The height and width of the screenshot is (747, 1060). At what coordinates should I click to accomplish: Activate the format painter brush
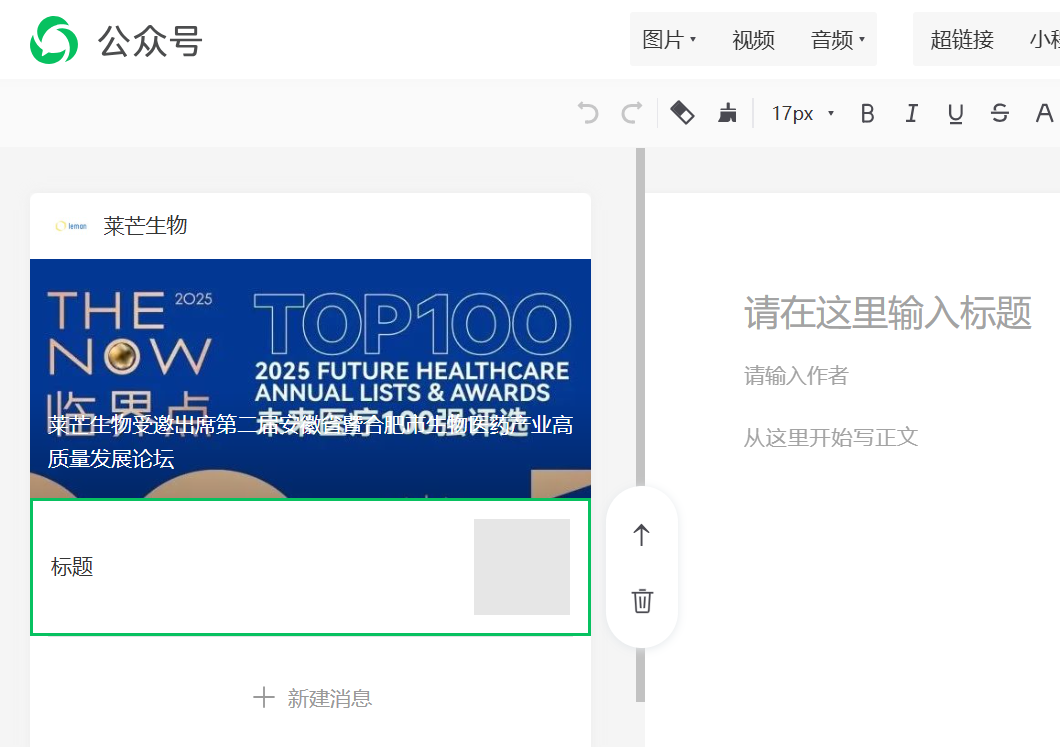[x=727, y=113]
